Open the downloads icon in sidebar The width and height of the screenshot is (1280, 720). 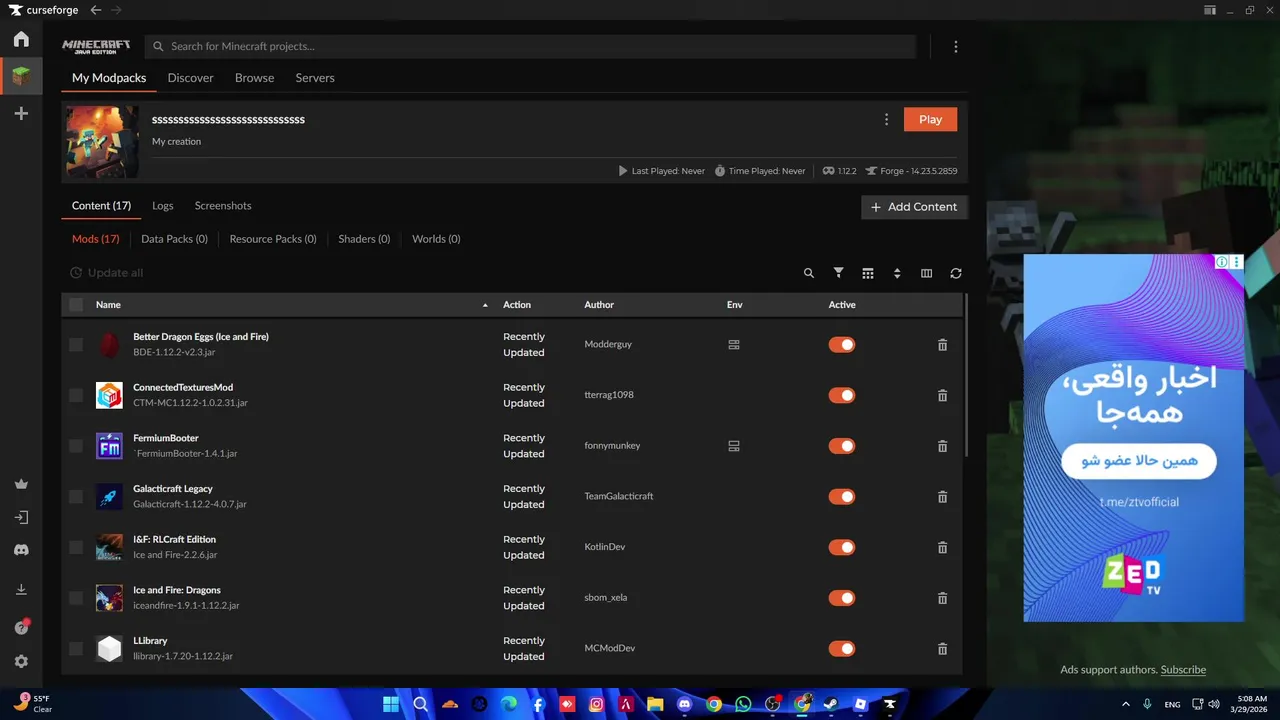point(21,590)
